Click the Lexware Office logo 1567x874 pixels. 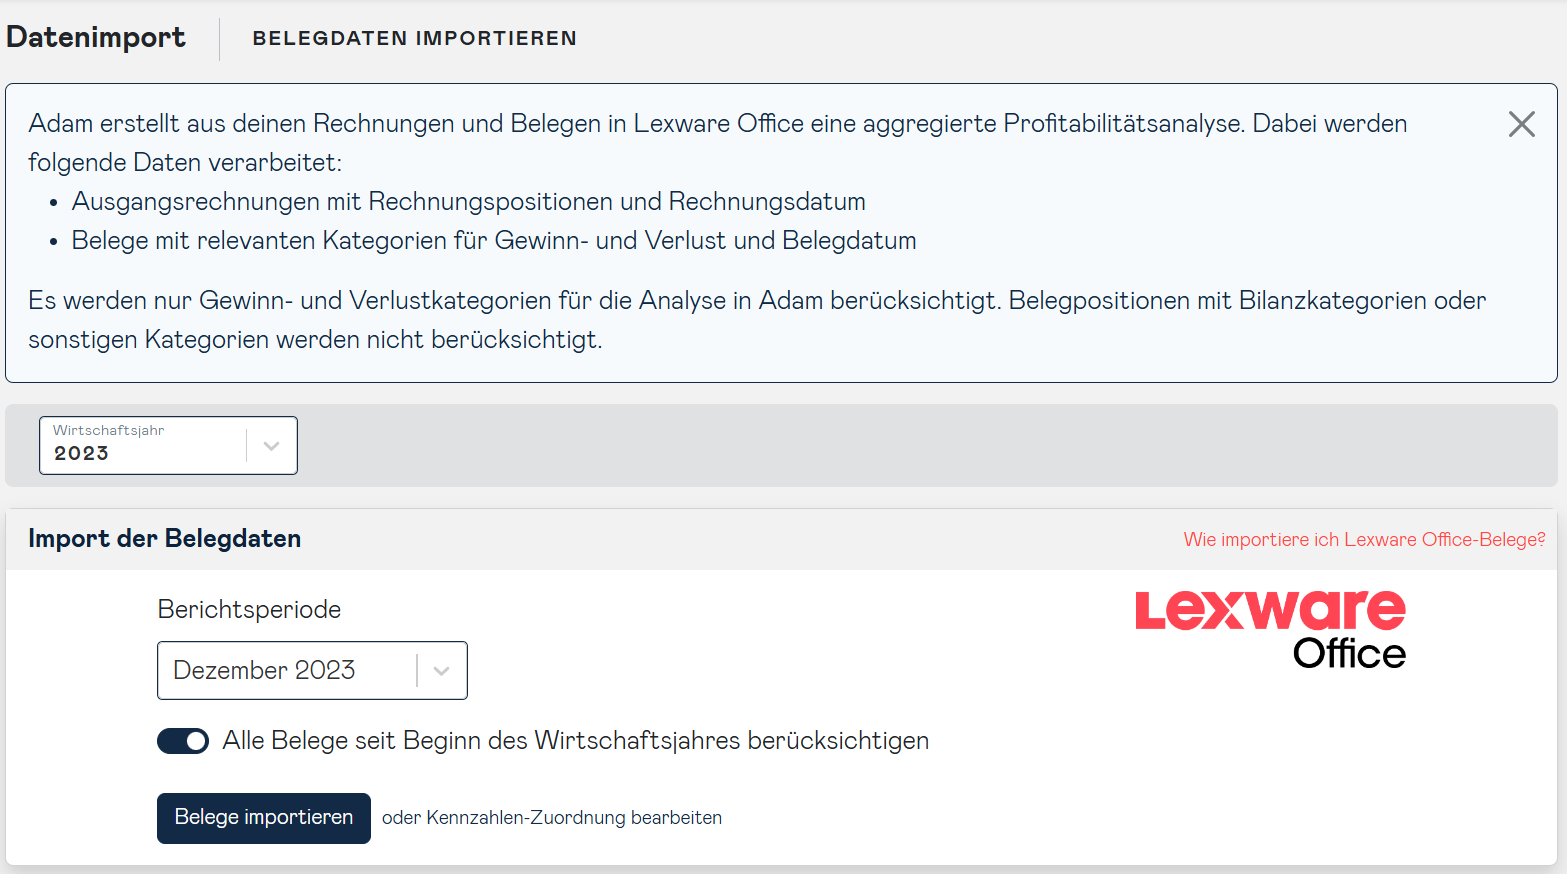click(x=1270, y=629)
